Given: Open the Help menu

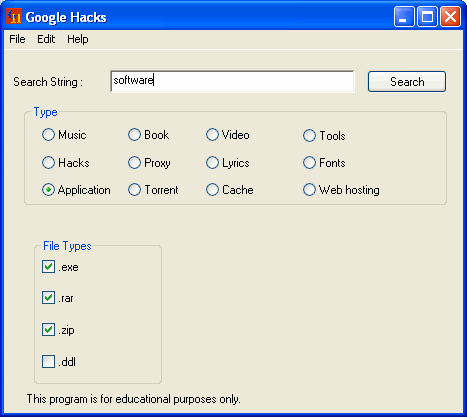Looking at the screenshot, I should pos(78,39).
